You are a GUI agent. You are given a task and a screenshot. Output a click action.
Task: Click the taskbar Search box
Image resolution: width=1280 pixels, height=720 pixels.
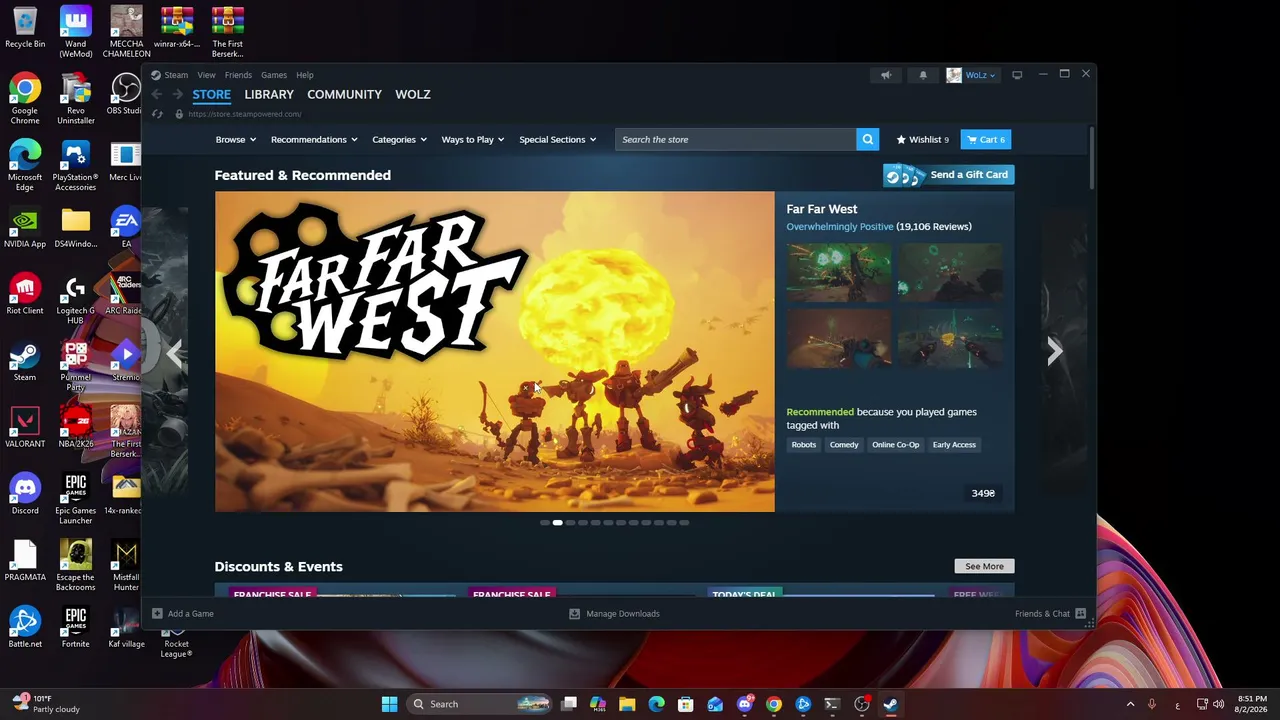click(x=480, y=704)
